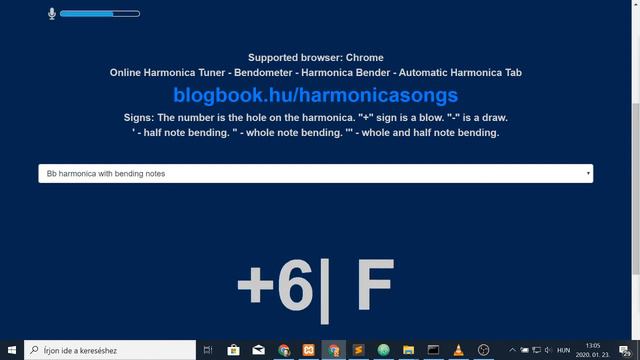Click the volume speaker tray icon
This screenshot has height=360, width=640.
coord(549,350)
